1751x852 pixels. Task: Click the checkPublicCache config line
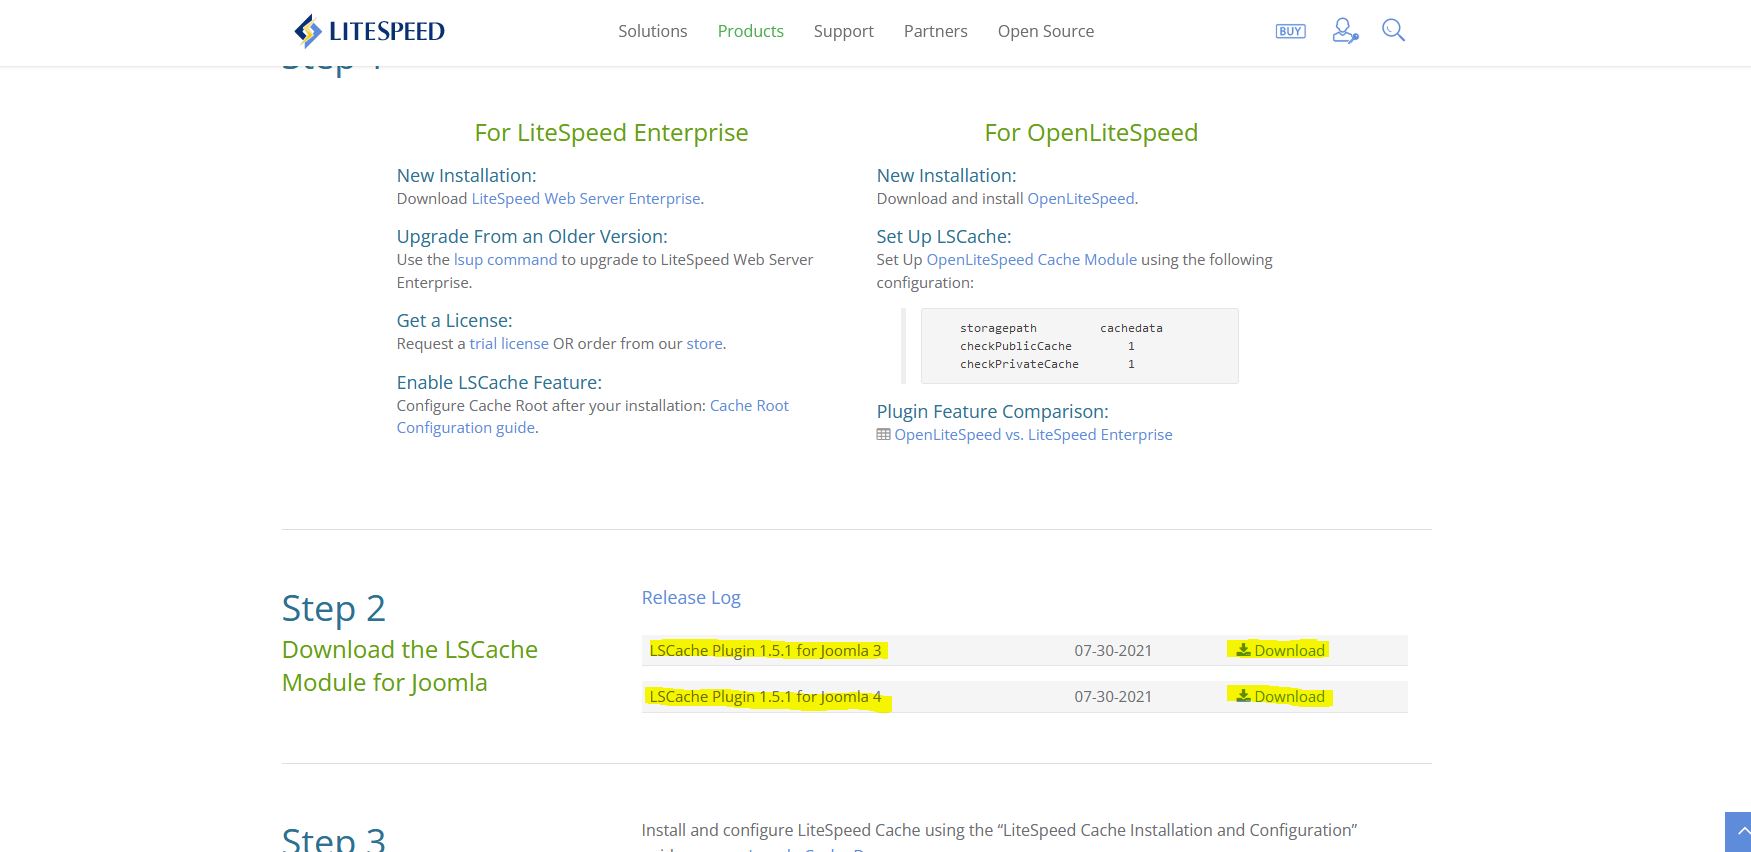[1047, 346]
